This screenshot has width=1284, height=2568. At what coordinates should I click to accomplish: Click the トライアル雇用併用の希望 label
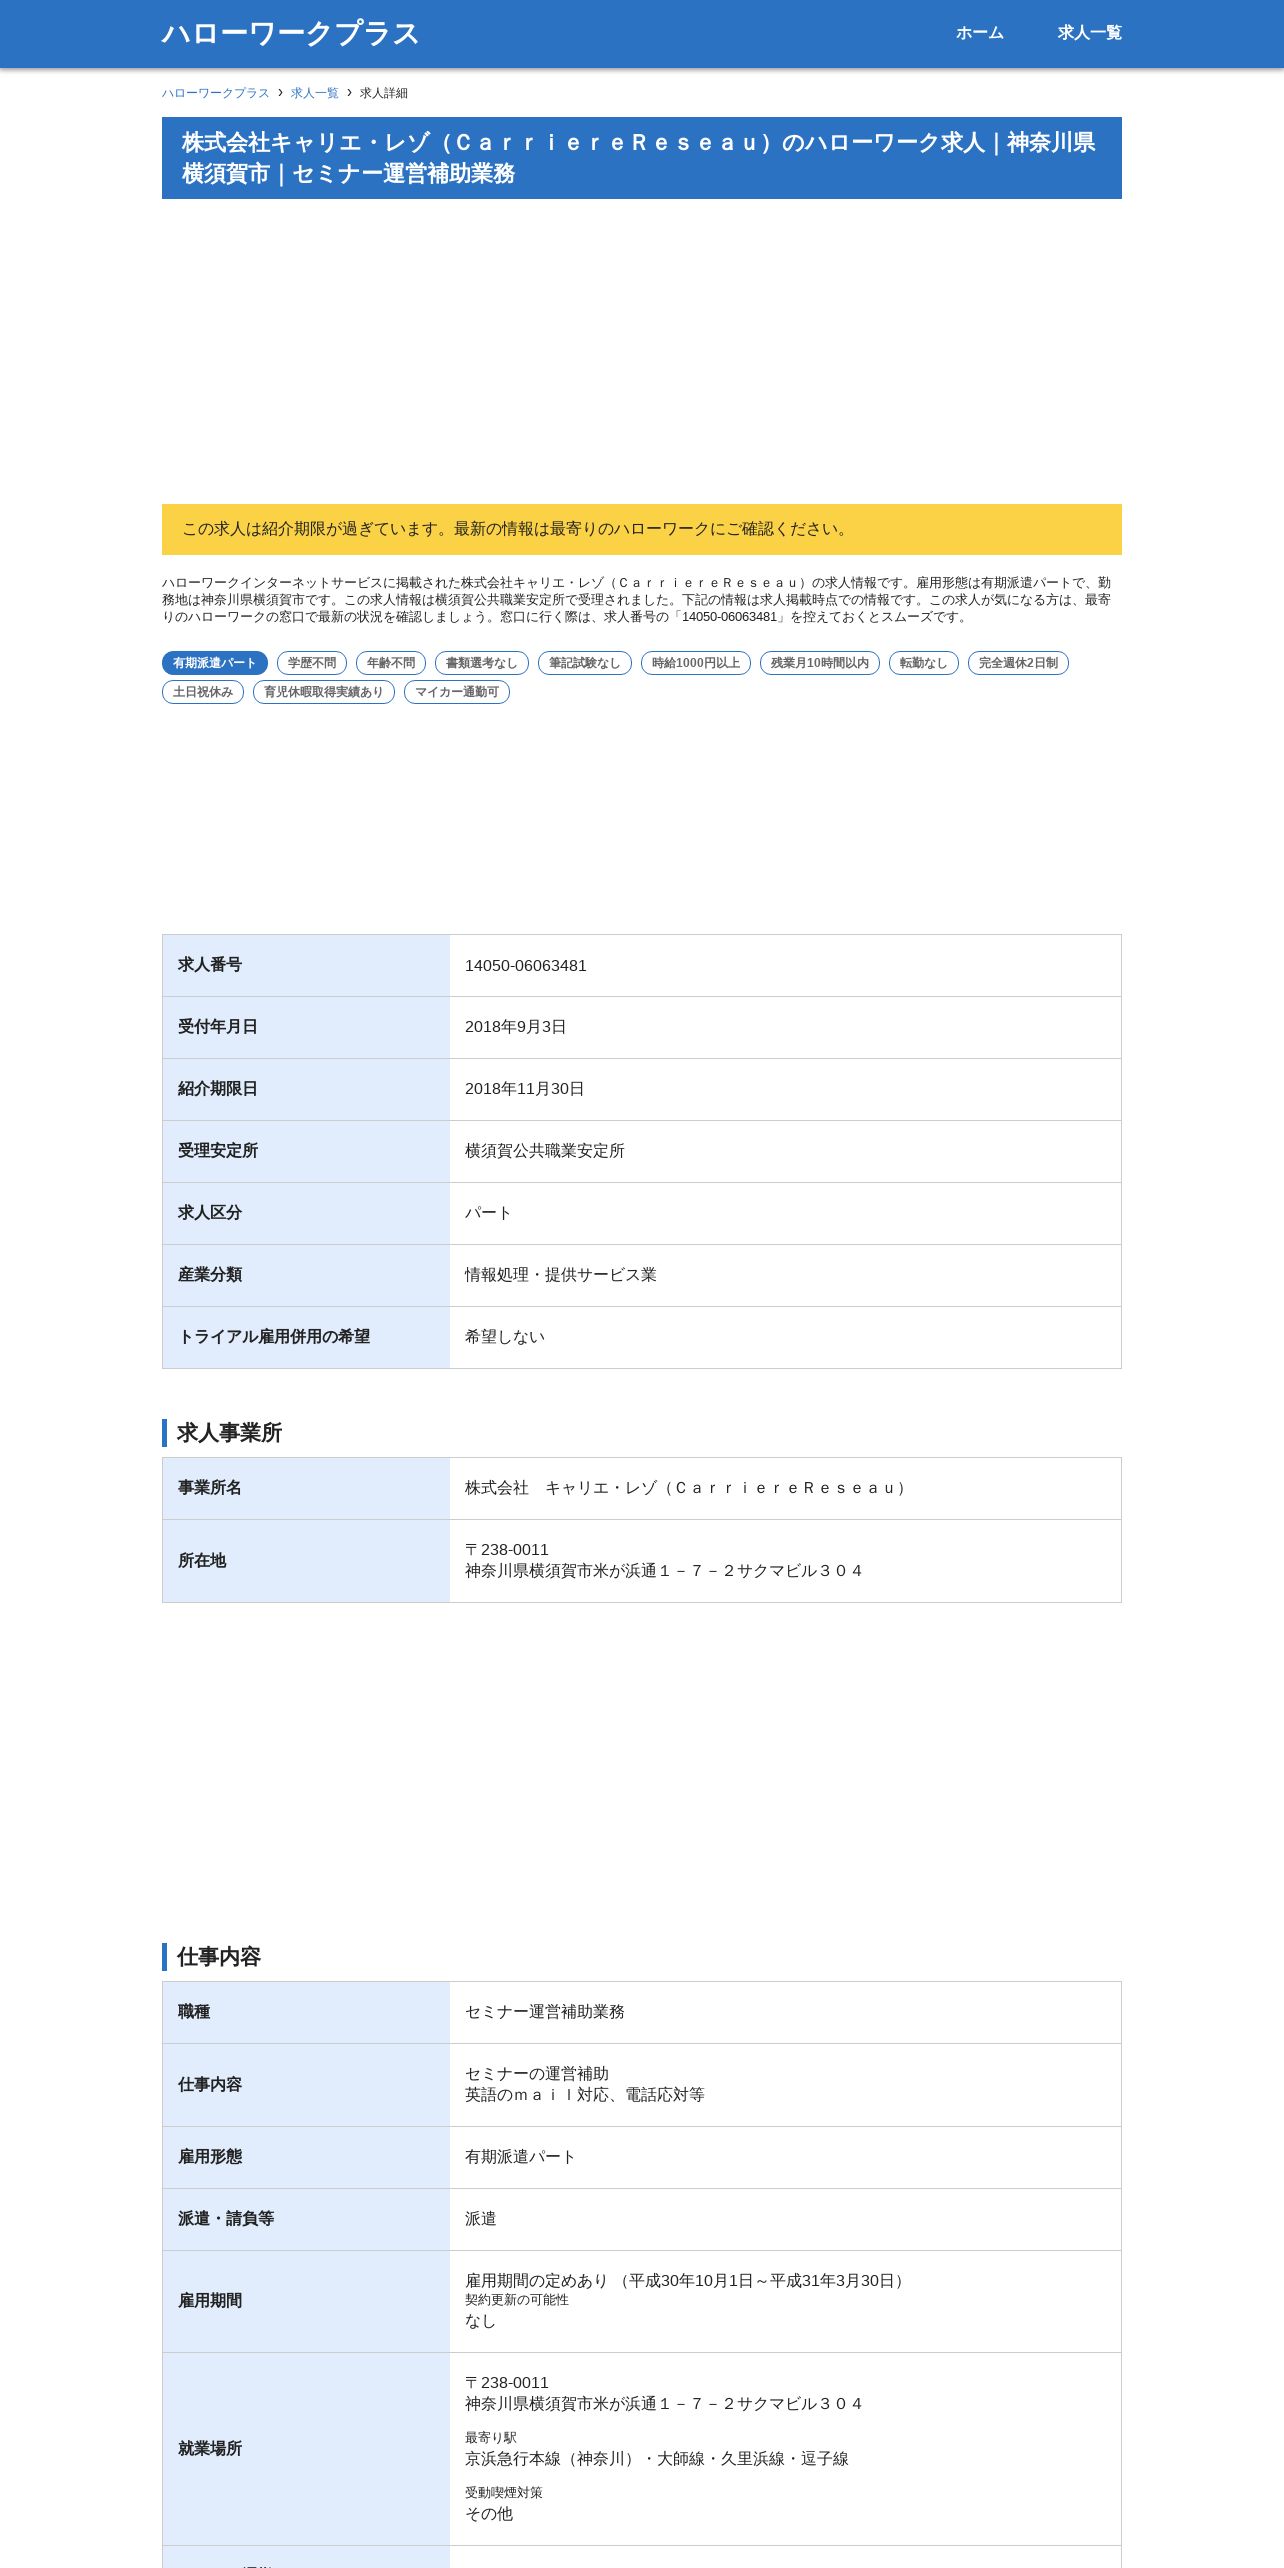click(274, 1337)
